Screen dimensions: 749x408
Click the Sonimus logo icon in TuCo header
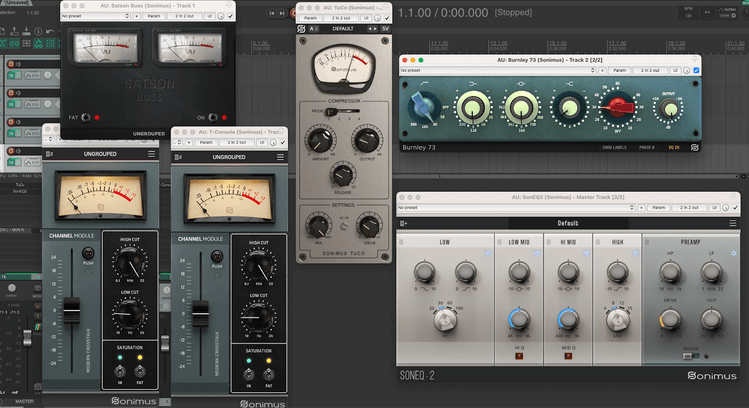303,29
